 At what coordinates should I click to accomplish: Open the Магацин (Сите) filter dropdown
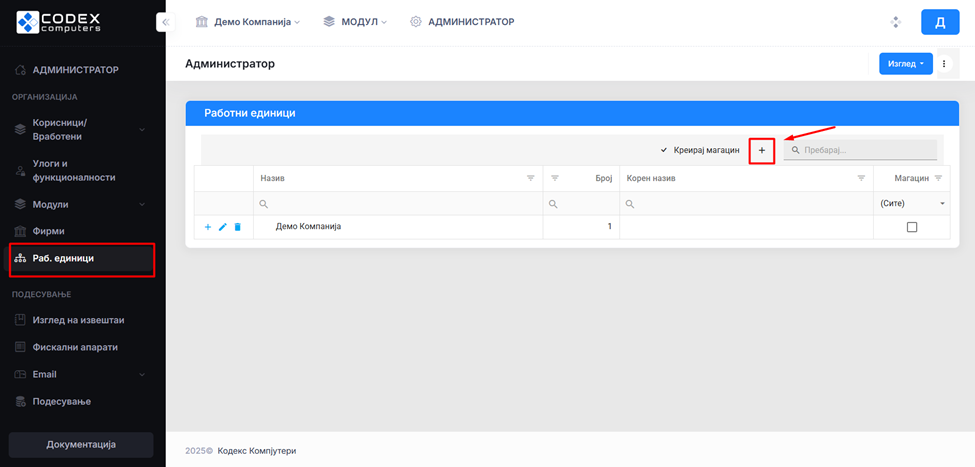tap(911, 203)
